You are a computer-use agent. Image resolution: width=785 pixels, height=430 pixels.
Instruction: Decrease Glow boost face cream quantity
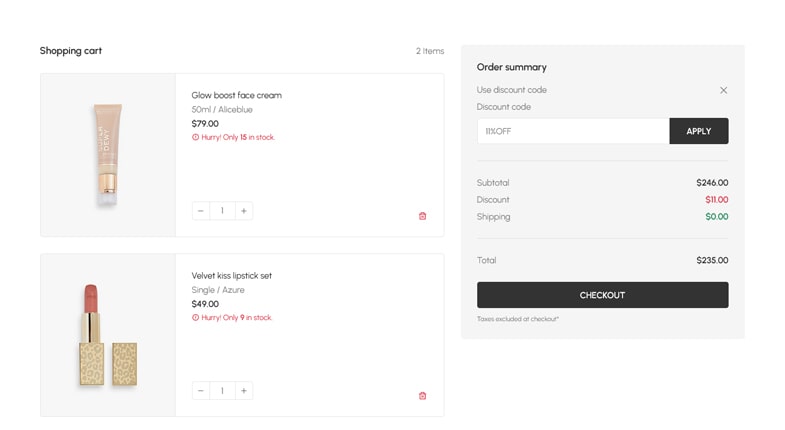click(201, 211)
